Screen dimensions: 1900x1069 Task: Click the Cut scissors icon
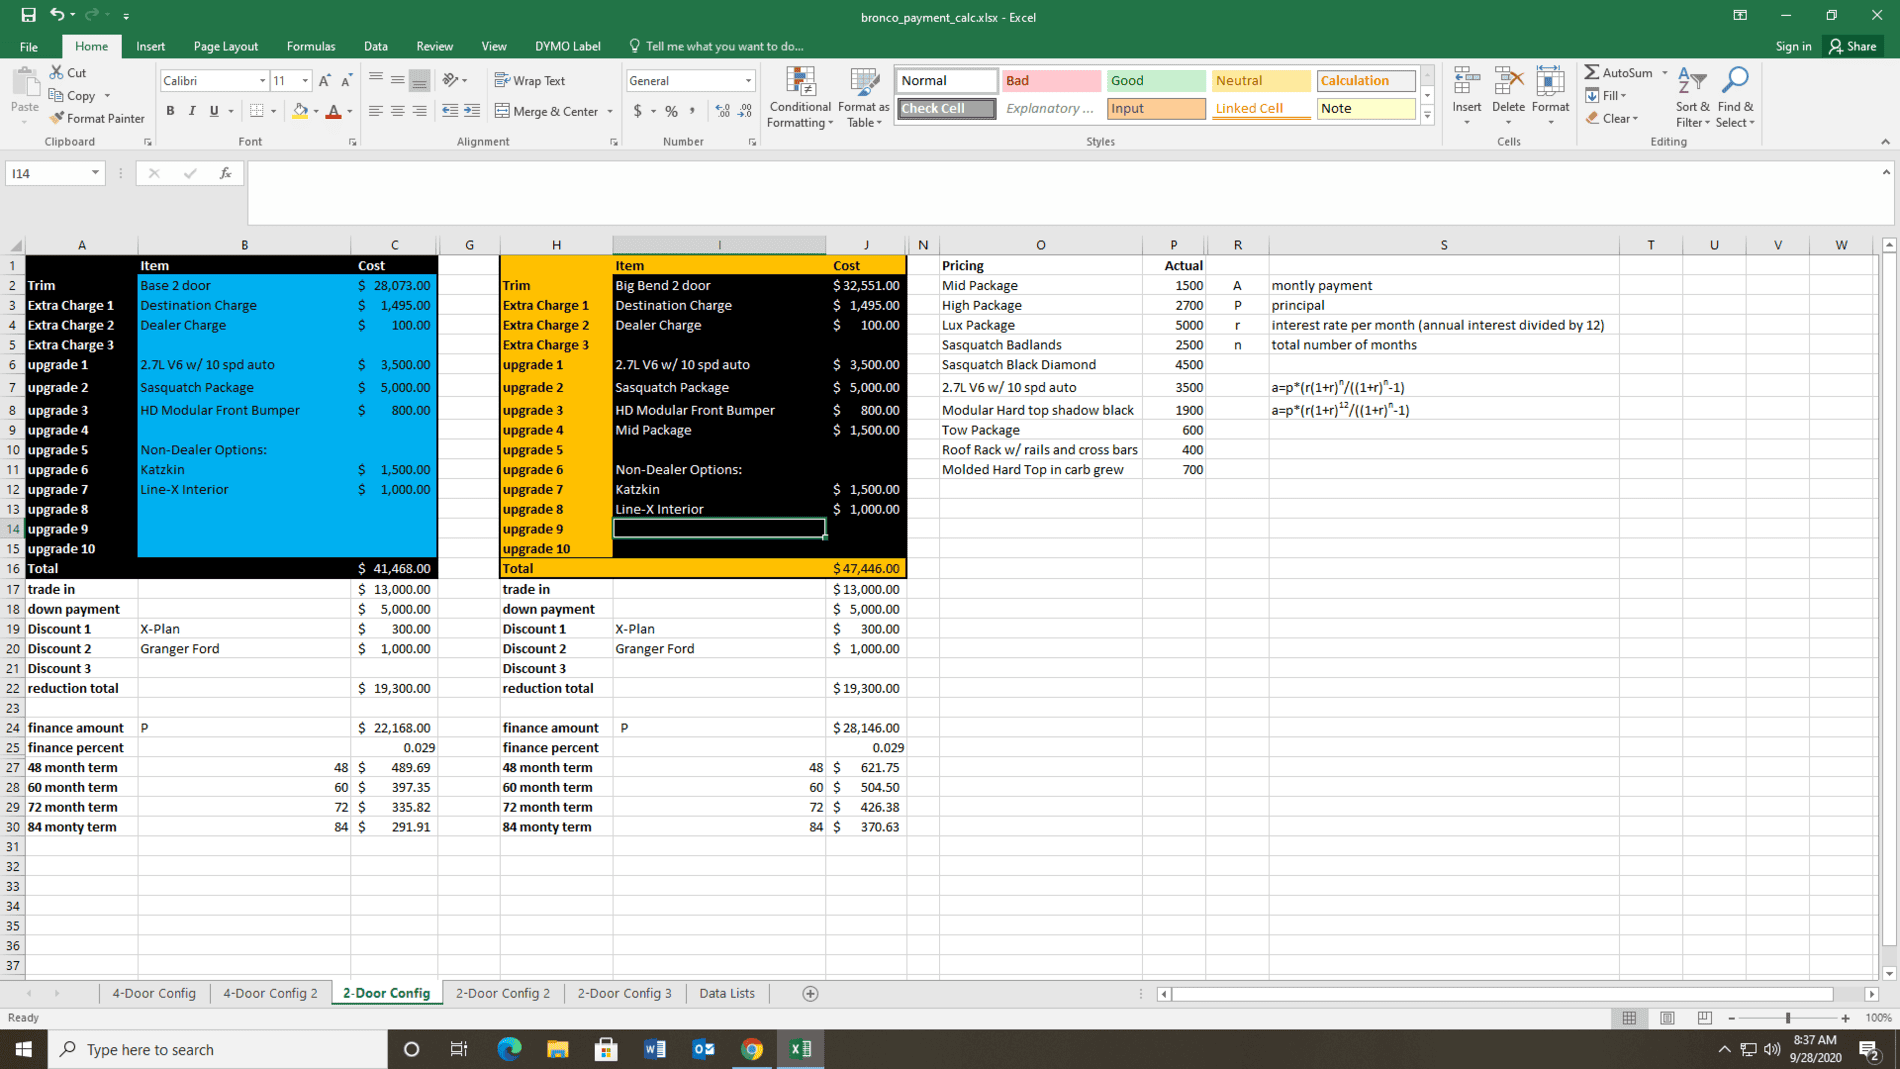pos(57,72)
